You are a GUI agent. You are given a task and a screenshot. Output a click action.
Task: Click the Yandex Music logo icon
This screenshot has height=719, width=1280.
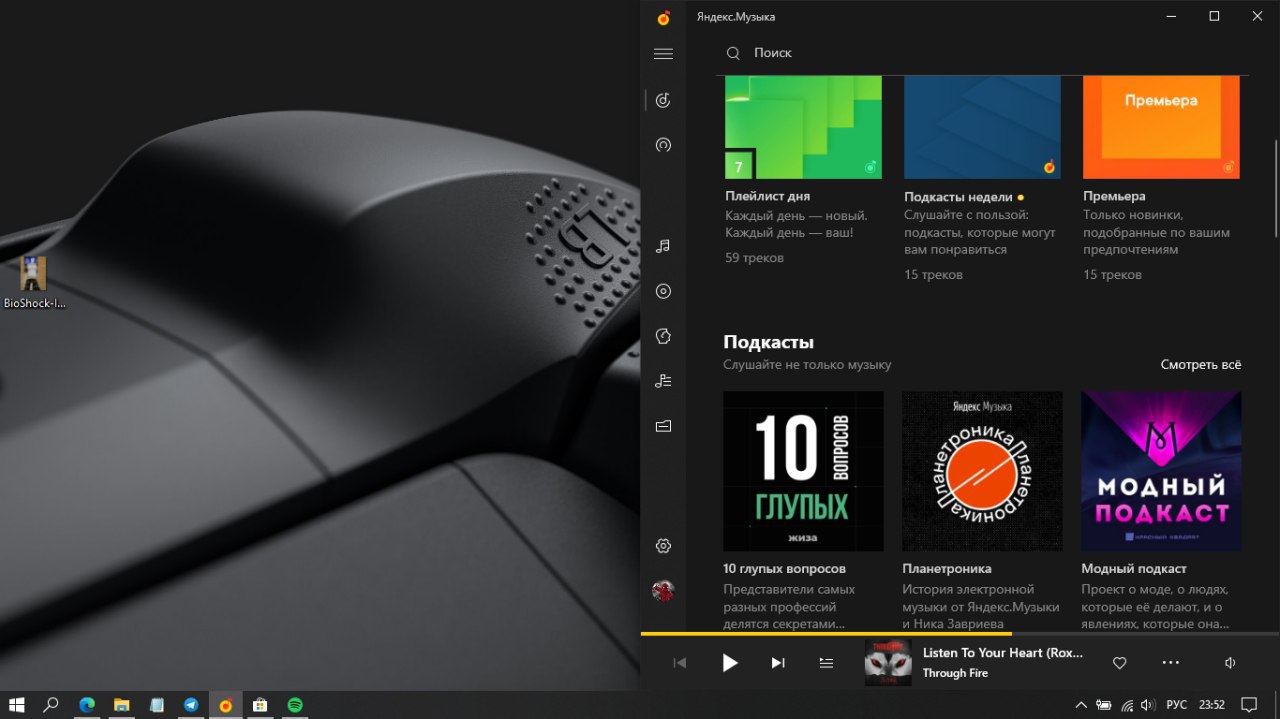click(x=663, y=17)
